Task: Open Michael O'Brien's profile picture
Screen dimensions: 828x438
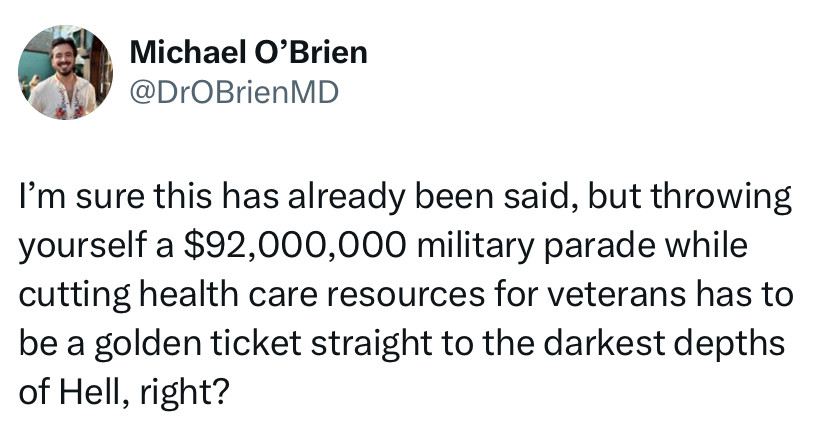Action: pos(65,72)
